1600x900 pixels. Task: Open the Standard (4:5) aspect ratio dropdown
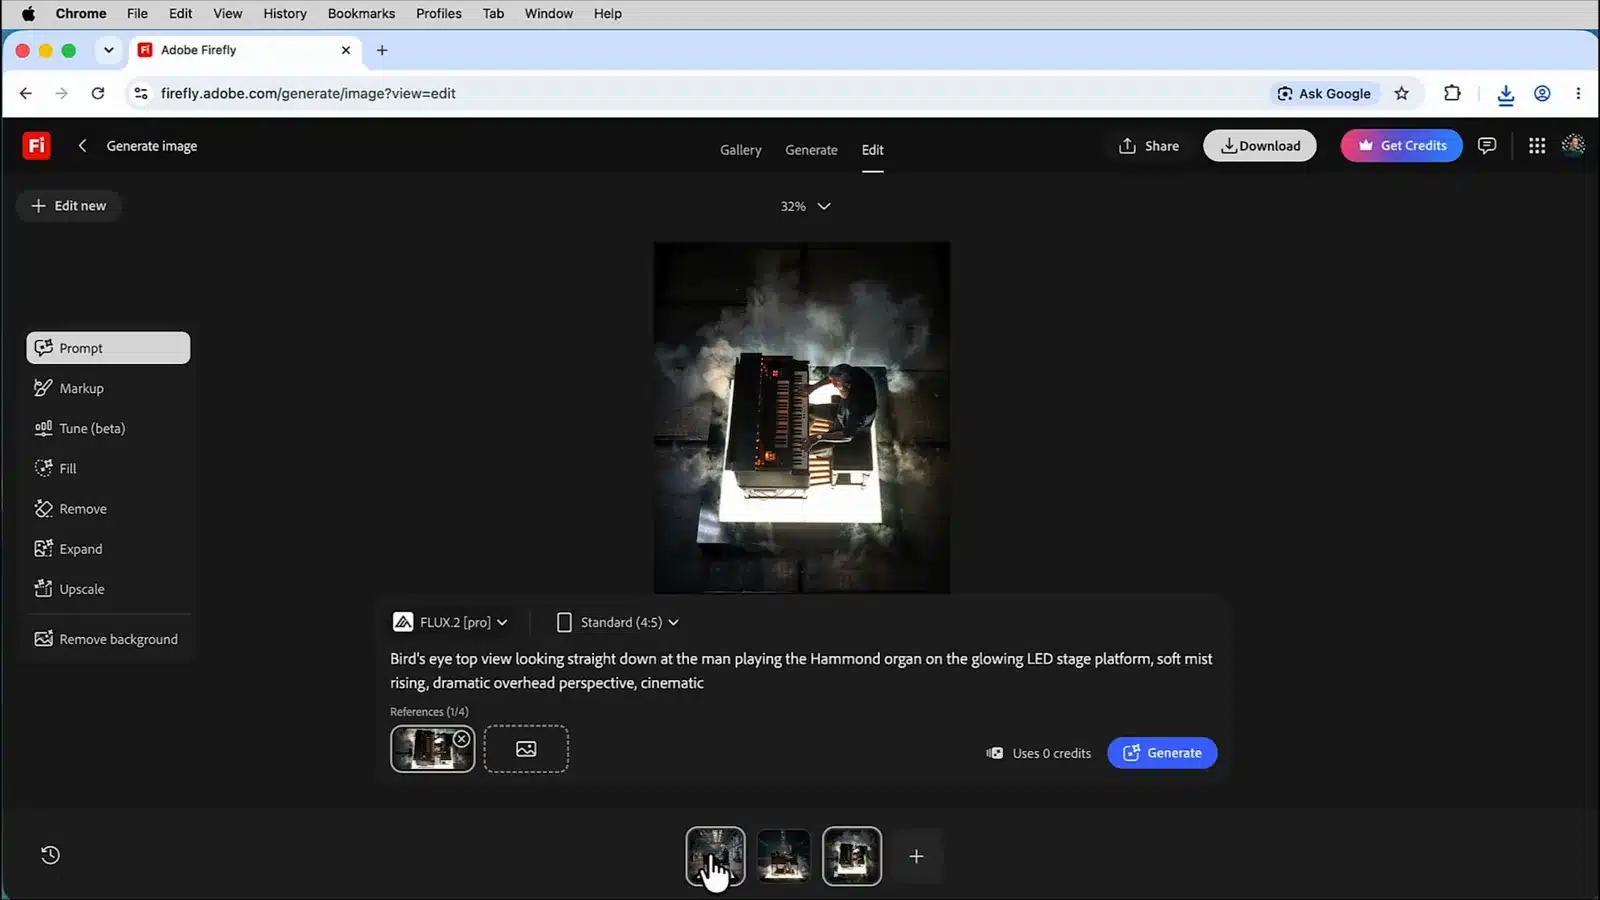[x=618, y=622]
